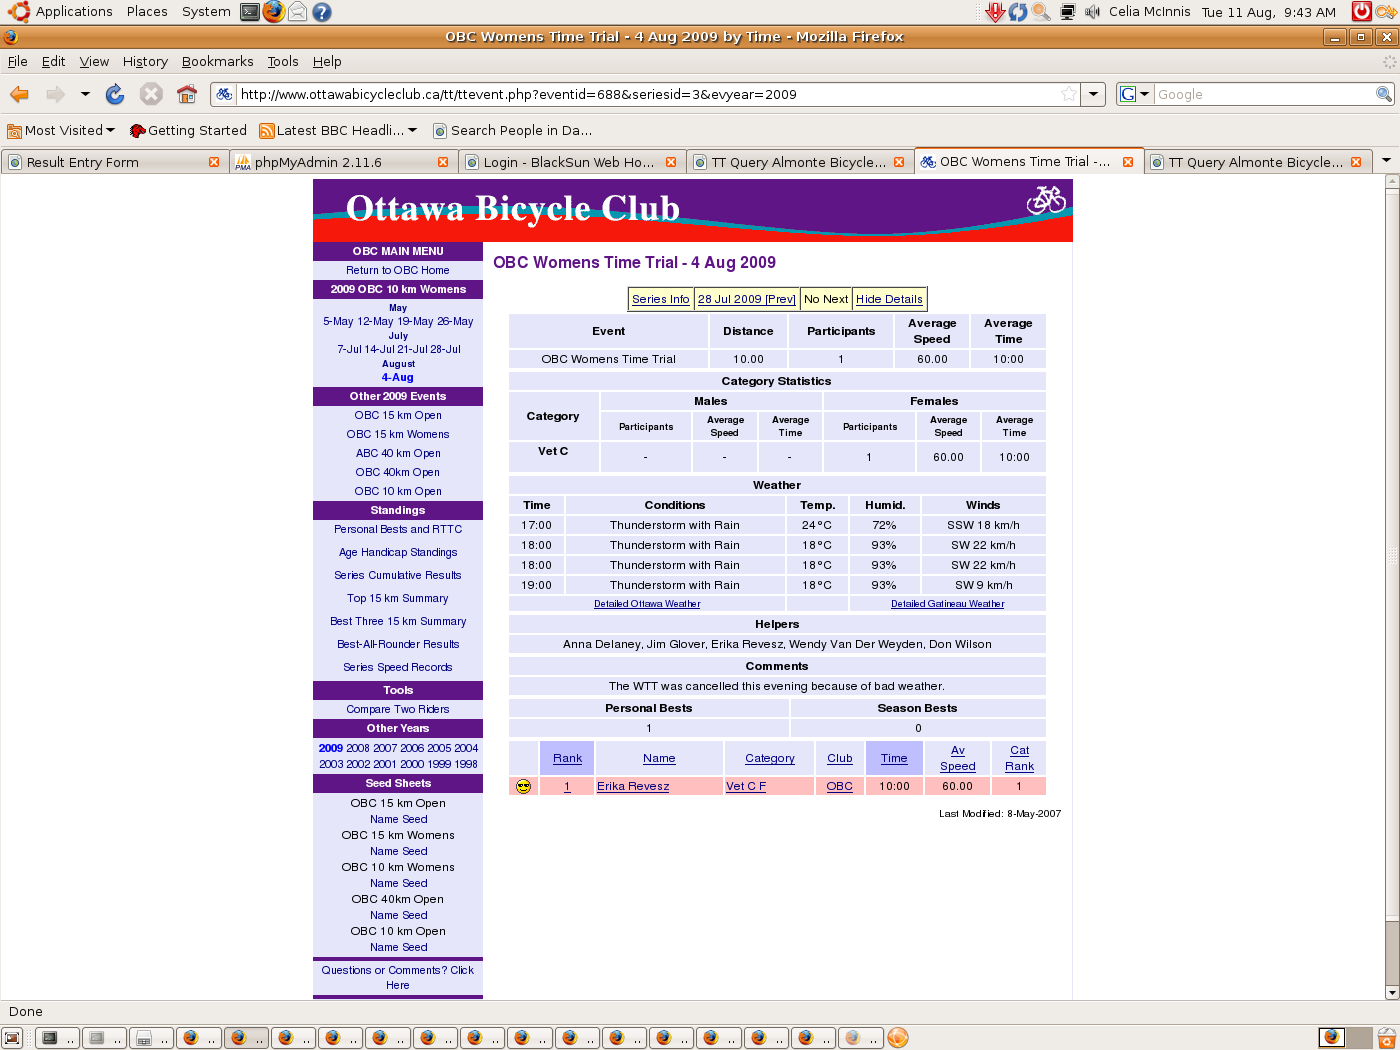Viewport: 1400px width, 1050px height.
Task: Open the search engine selector dropdown
Action: (x=1134, y=94)
